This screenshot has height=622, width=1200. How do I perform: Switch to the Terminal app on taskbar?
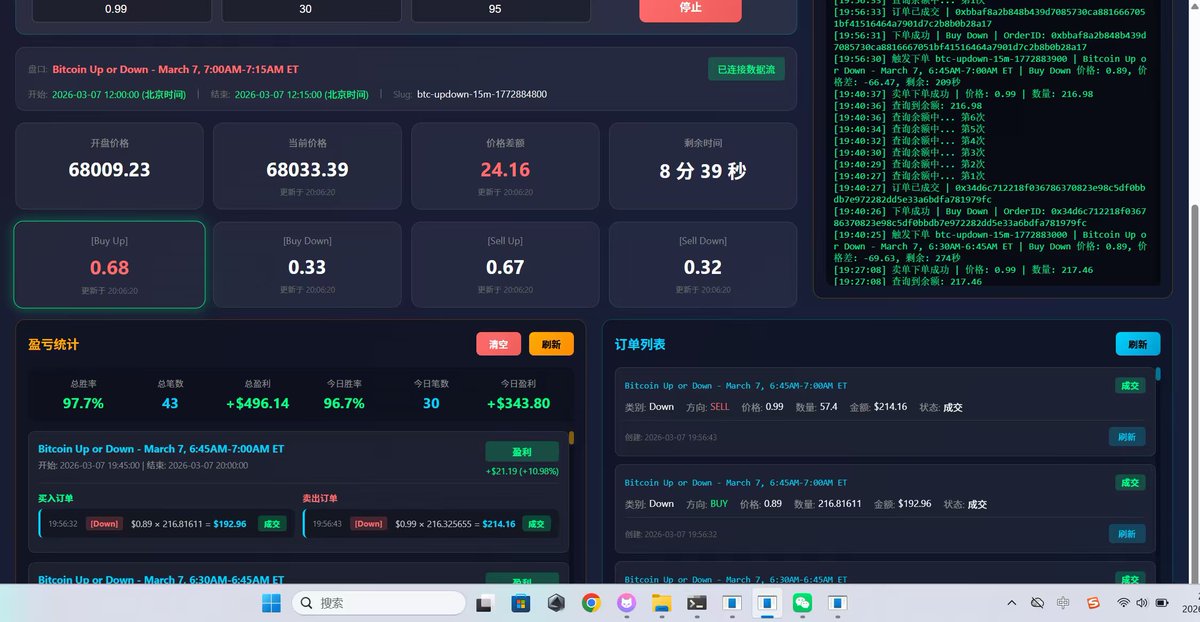697,603
